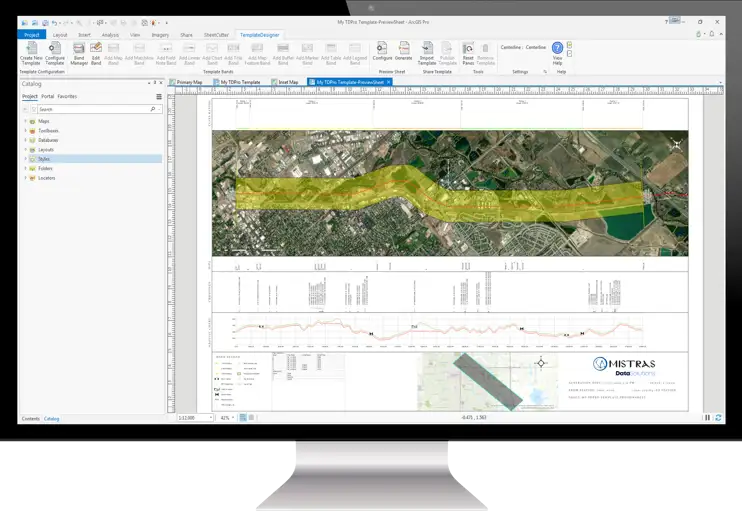Image resolution: width=742 pixels, height=511 pixels.
Task: Switch to the Layout ribbon tab
Action: coord(60,35)
